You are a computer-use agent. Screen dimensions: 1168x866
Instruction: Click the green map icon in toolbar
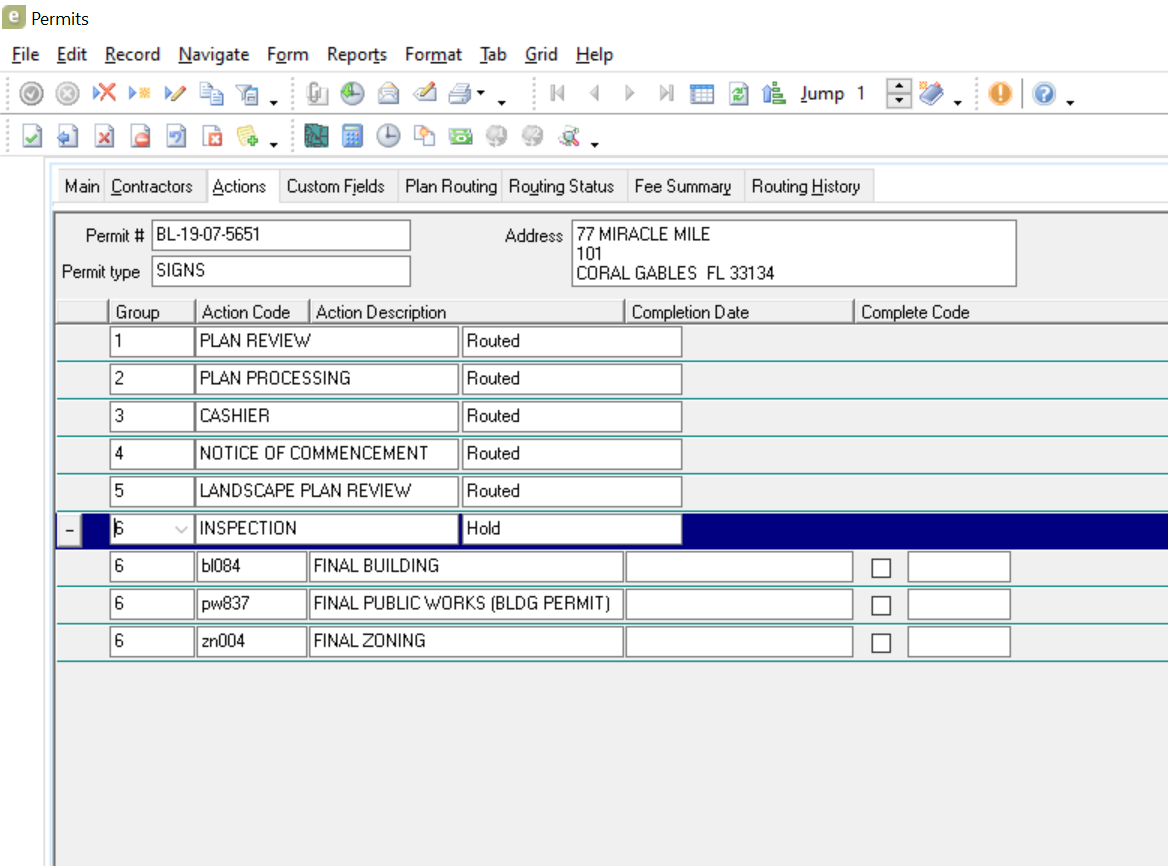click(316, 137)
